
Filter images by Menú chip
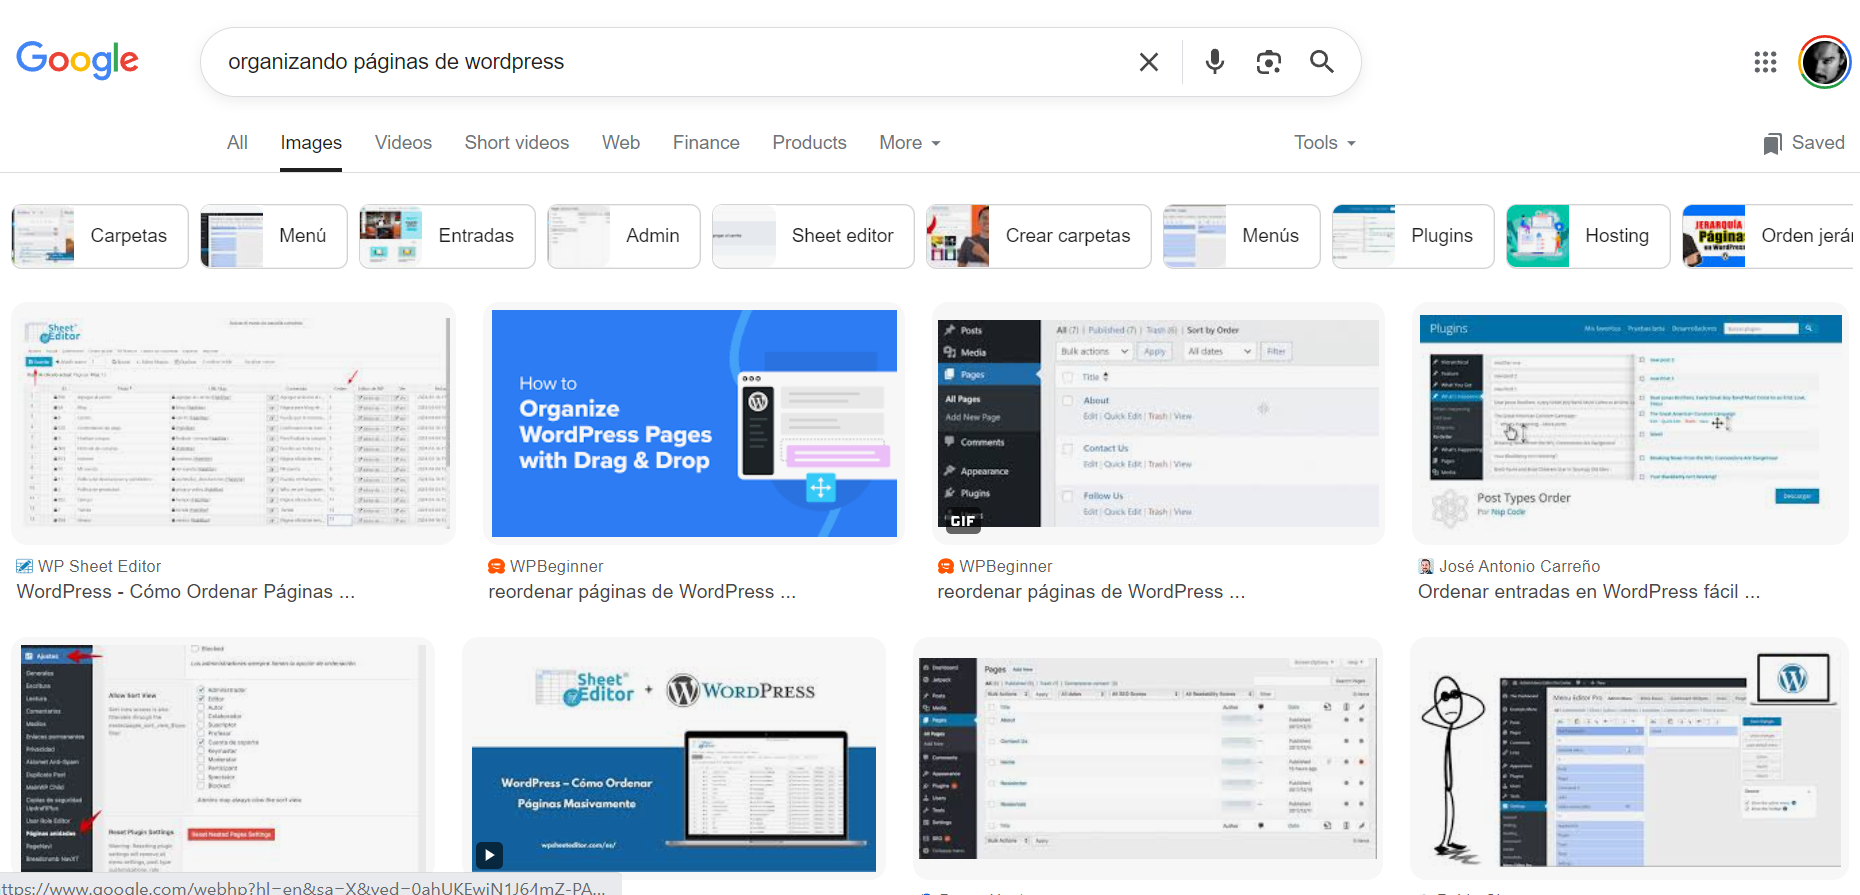click(x=274, y=236)
